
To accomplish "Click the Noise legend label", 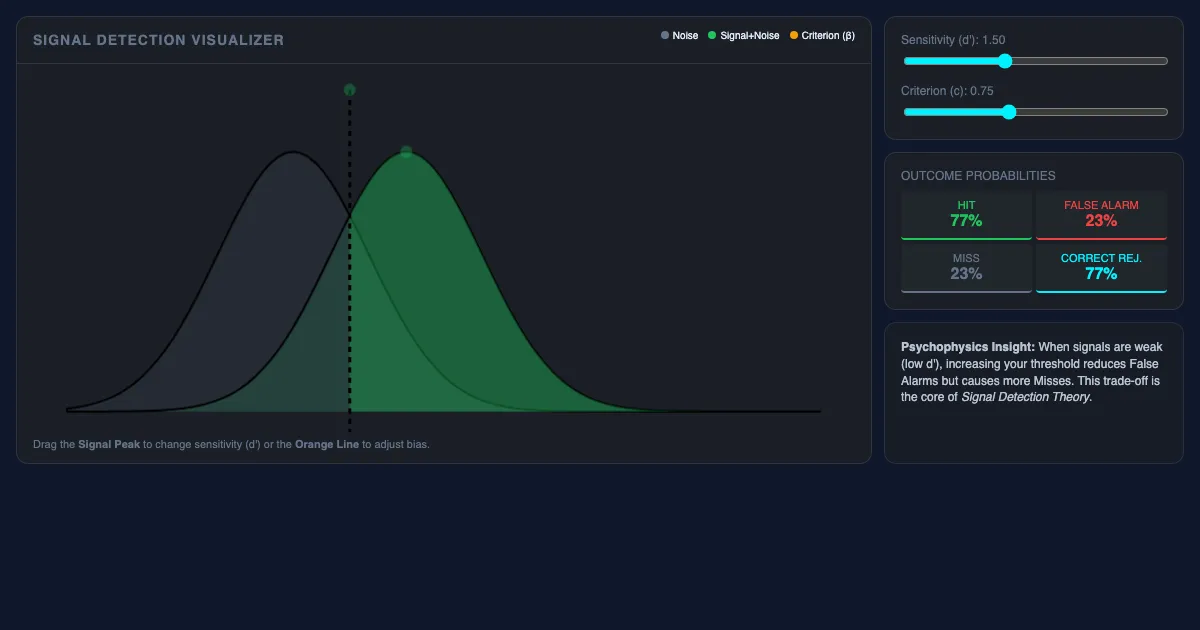I will pyautogui.click(x=685, y=36).
